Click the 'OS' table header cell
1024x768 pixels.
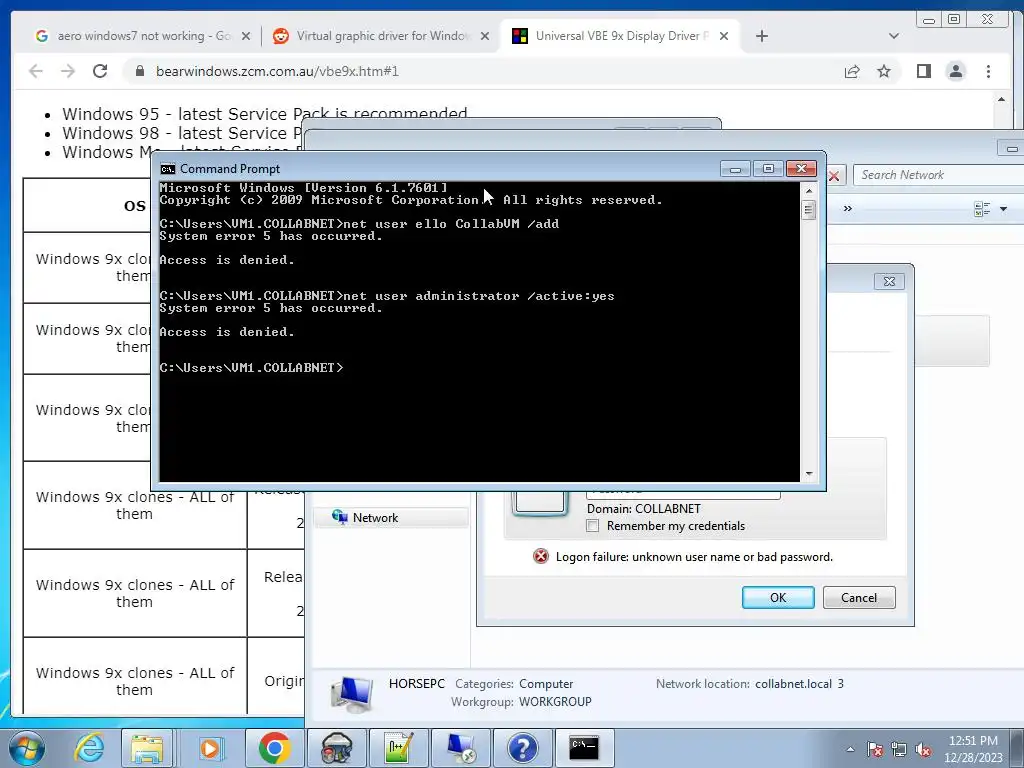click(135, 206)
